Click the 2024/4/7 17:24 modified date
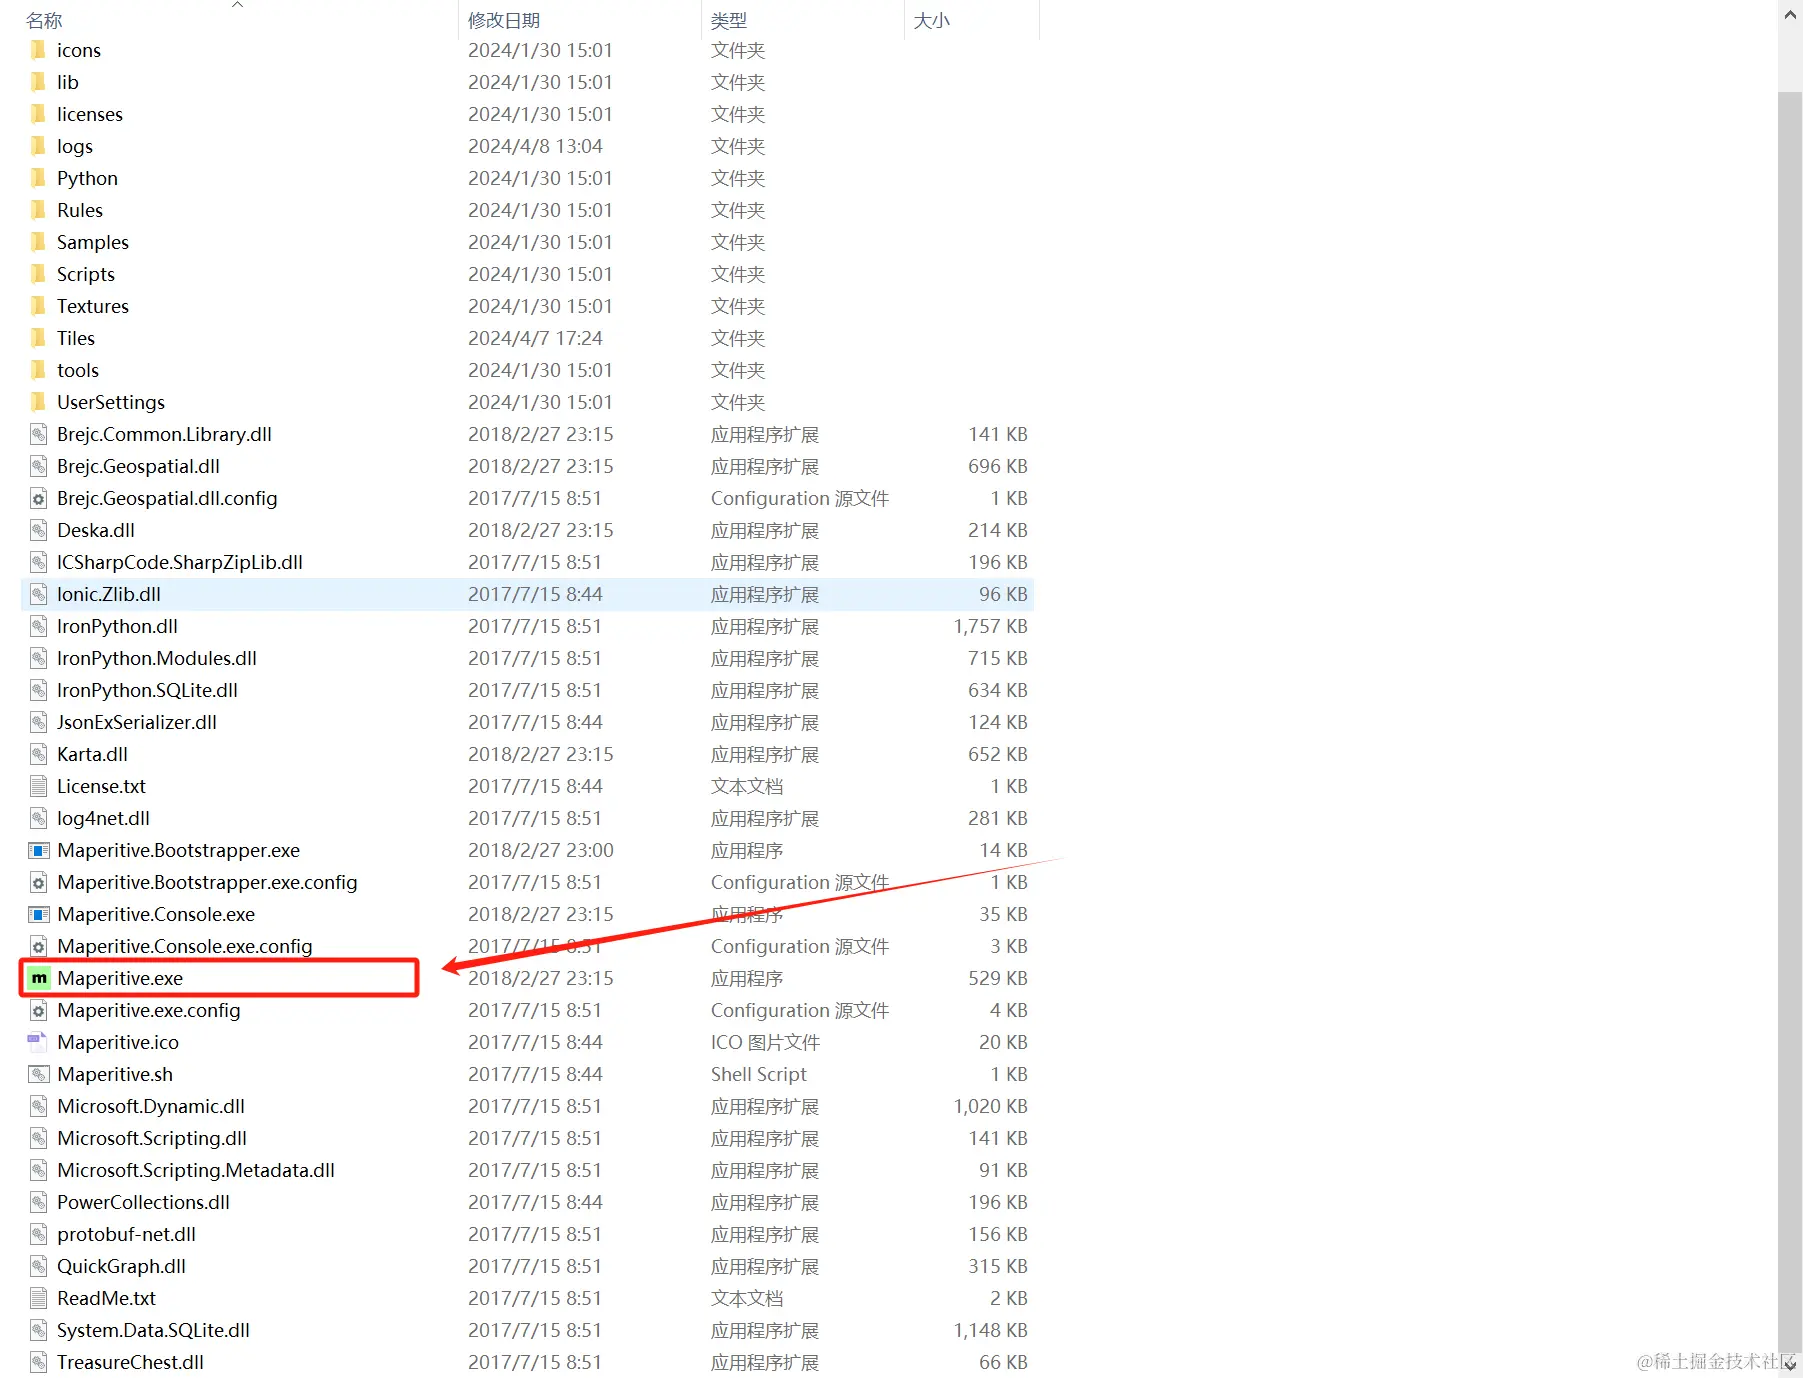Image resolution: width=1803 pixels, height=1378 pixels. click(535, 338)
